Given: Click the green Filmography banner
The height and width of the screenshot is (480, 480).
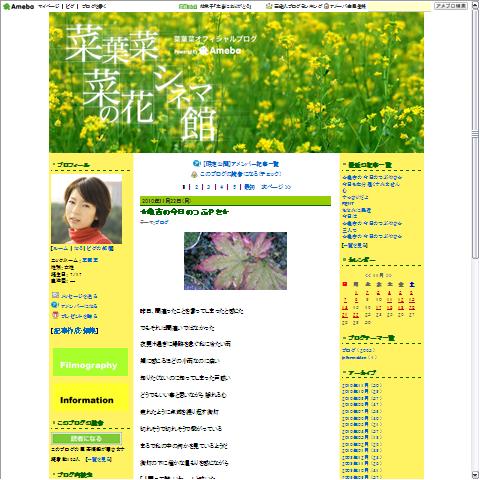Looking at the screenshot, I should 90,362.
